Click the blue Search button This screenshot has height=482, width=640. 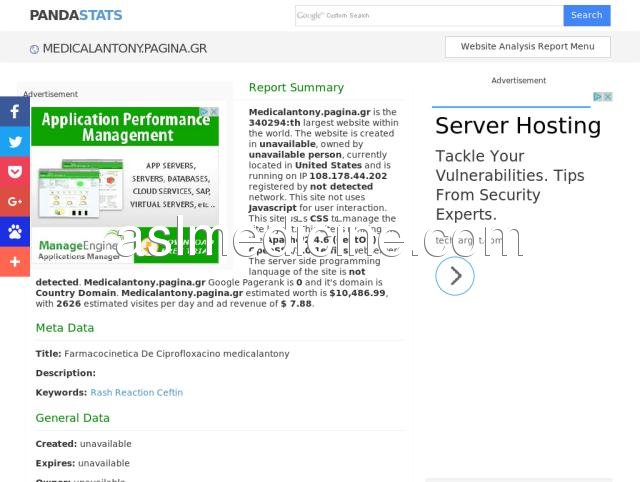pos(587,16)
